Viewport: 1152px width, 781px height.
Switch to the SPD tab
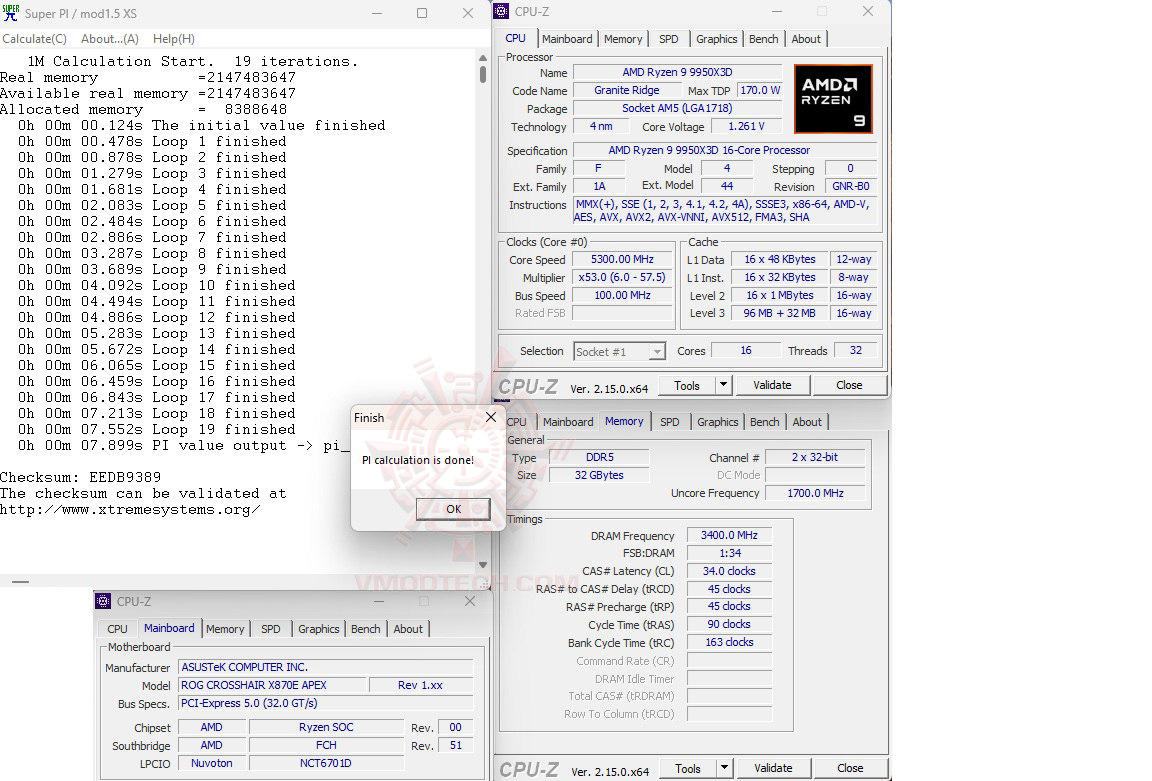tap(669, 38)
